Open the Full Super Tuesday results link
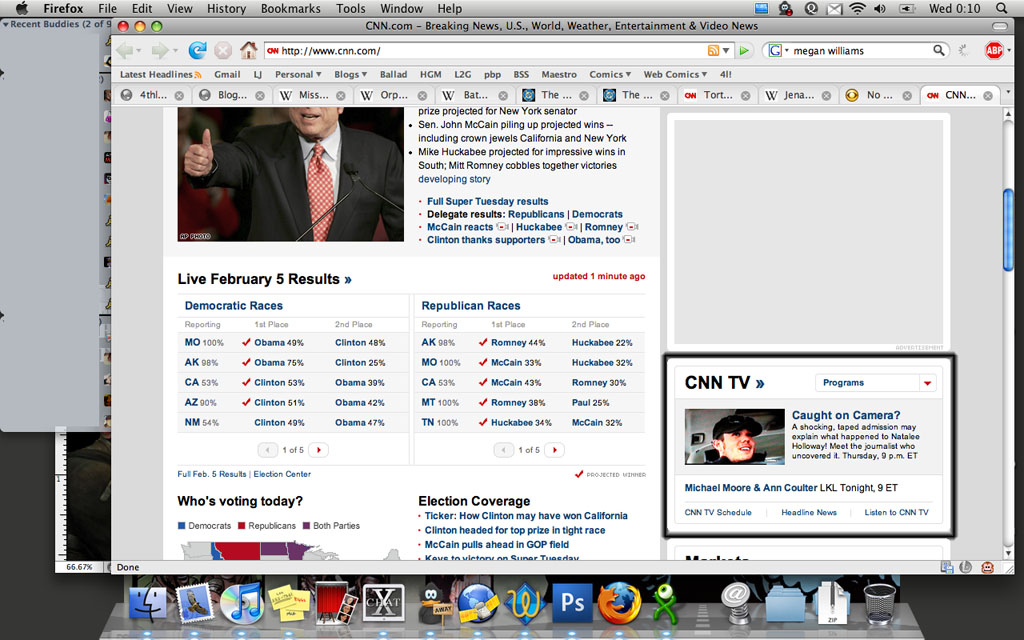The image size is (1024, 640). pos(487,202)
